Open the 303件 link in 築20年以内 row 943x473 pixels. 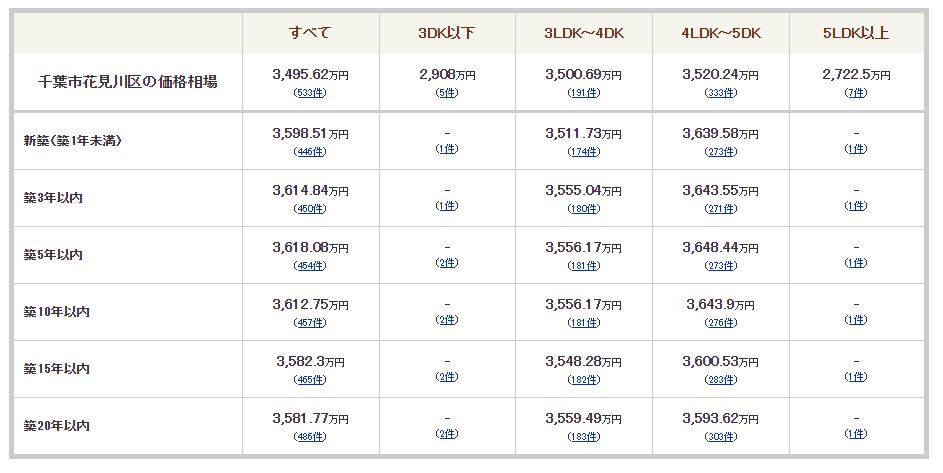(720, 437)
